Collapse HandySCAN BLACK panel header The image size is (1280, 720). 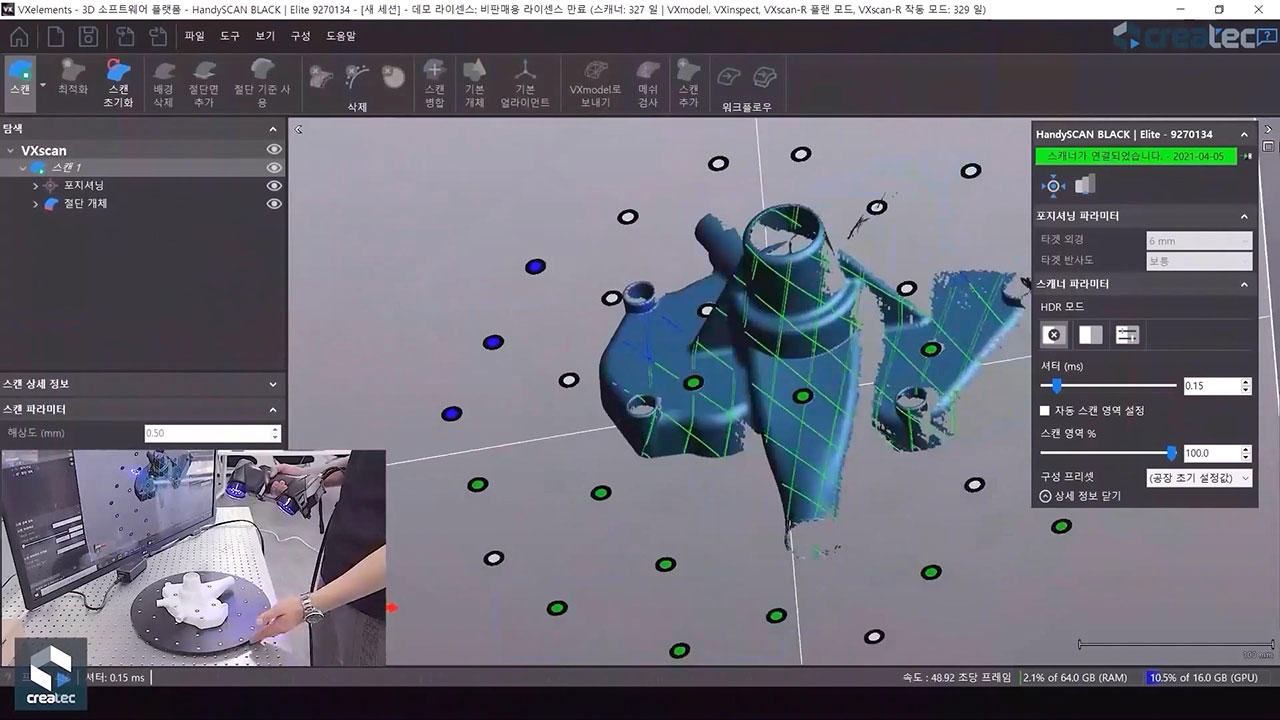pos(1244,134)
